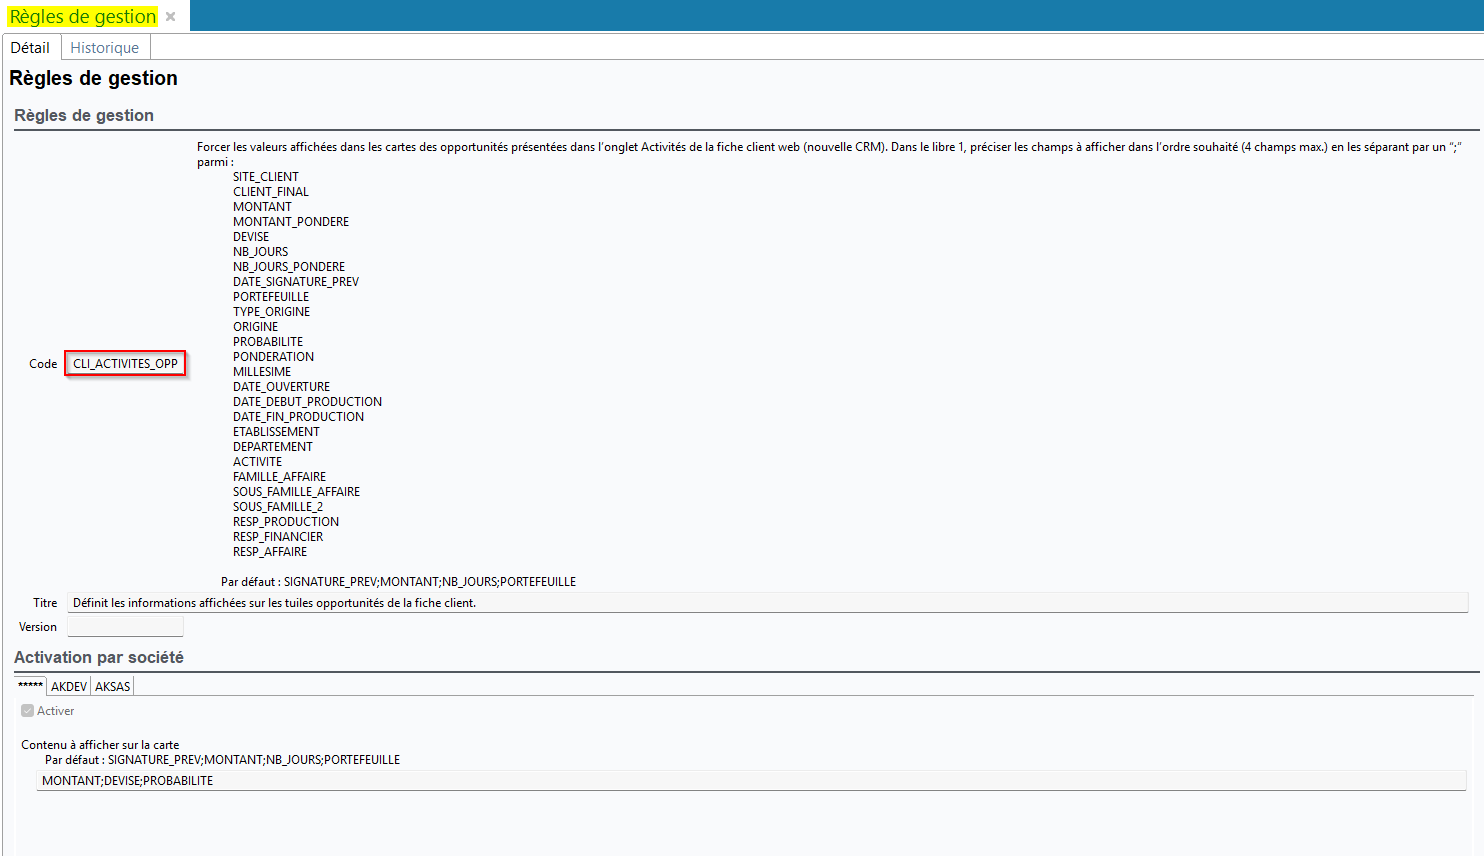The width and height of the screenshot is (1484, 856).
Task: Switch to the AKDEV company tab
Action: coord(69,686)
